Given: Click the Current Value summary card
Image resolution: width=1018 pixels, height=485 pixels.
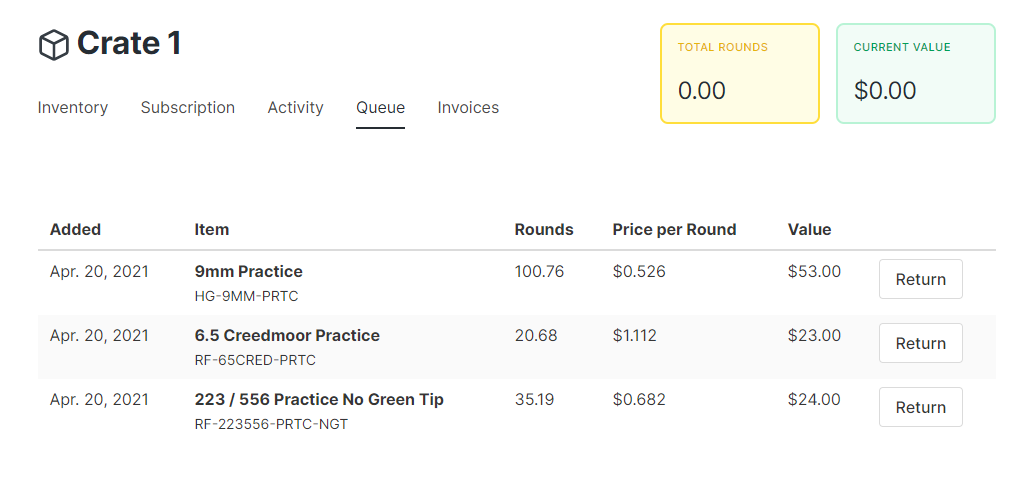Looking at the screenshot, I should coord(915,73).
